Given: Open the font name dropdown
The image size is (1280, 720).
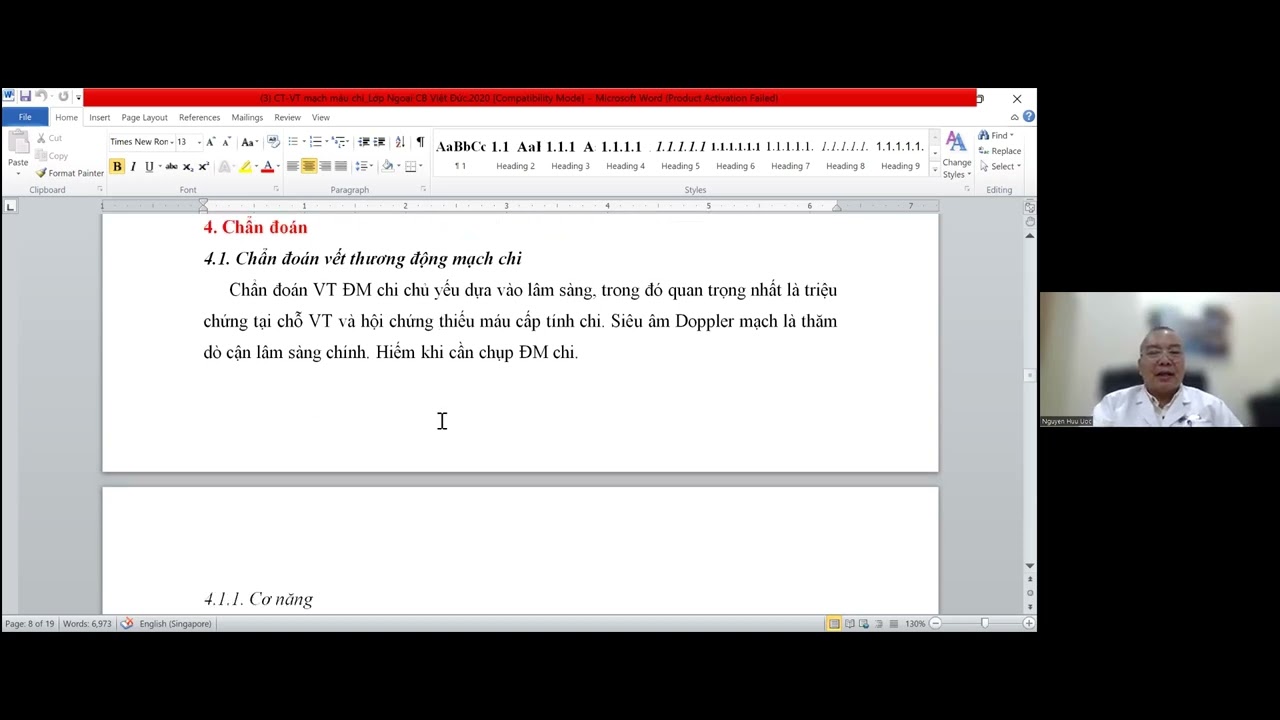Looking at the screenshot, I should (172, 142).
